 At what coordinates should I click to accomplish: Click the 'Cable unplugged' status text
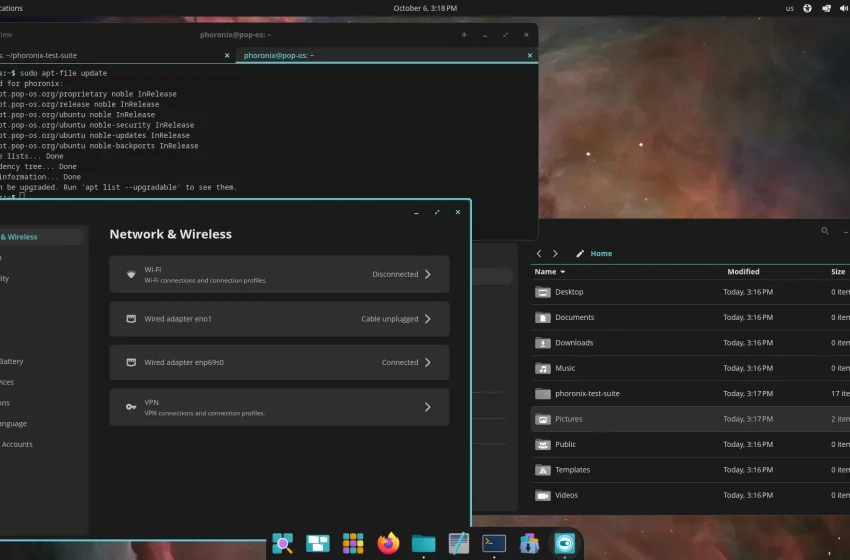coord(390,319)
